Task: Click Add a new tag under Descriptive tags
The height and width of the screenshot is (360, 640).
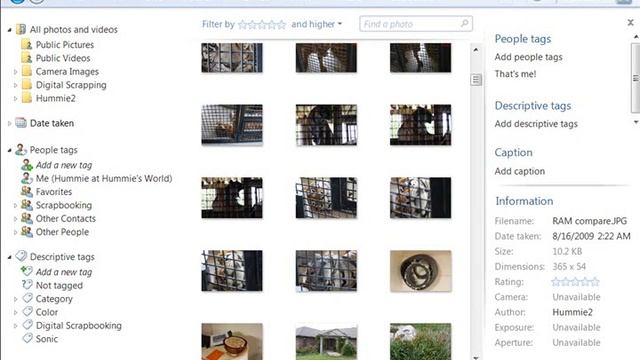Action: [x=64, y=272]
